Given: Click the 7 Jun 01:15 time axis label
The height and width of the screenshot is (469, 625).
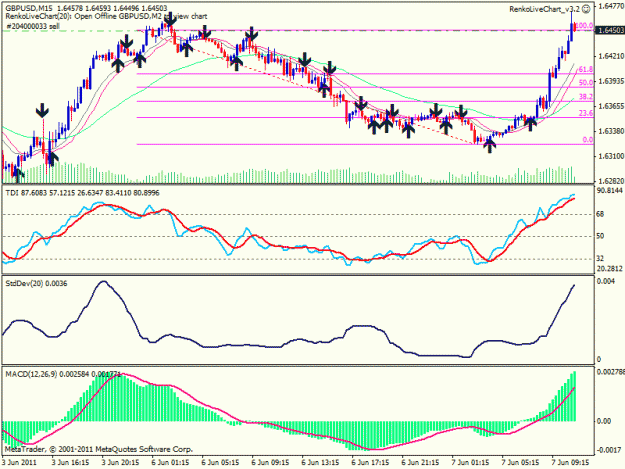Looking at the screenshot, I should pos(471,462).
